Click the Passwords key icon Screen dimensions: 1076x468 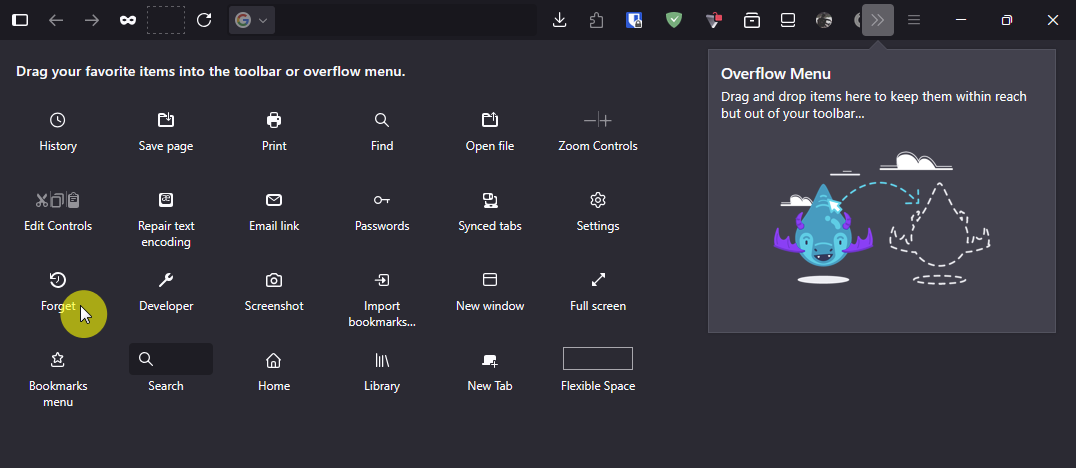pyautogui.click(x=382, y=200)
